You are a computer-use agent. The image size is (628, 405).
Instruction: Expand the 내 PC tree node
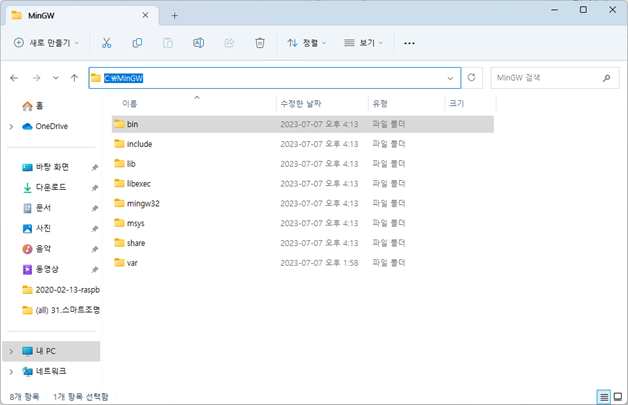pos(11,351)
